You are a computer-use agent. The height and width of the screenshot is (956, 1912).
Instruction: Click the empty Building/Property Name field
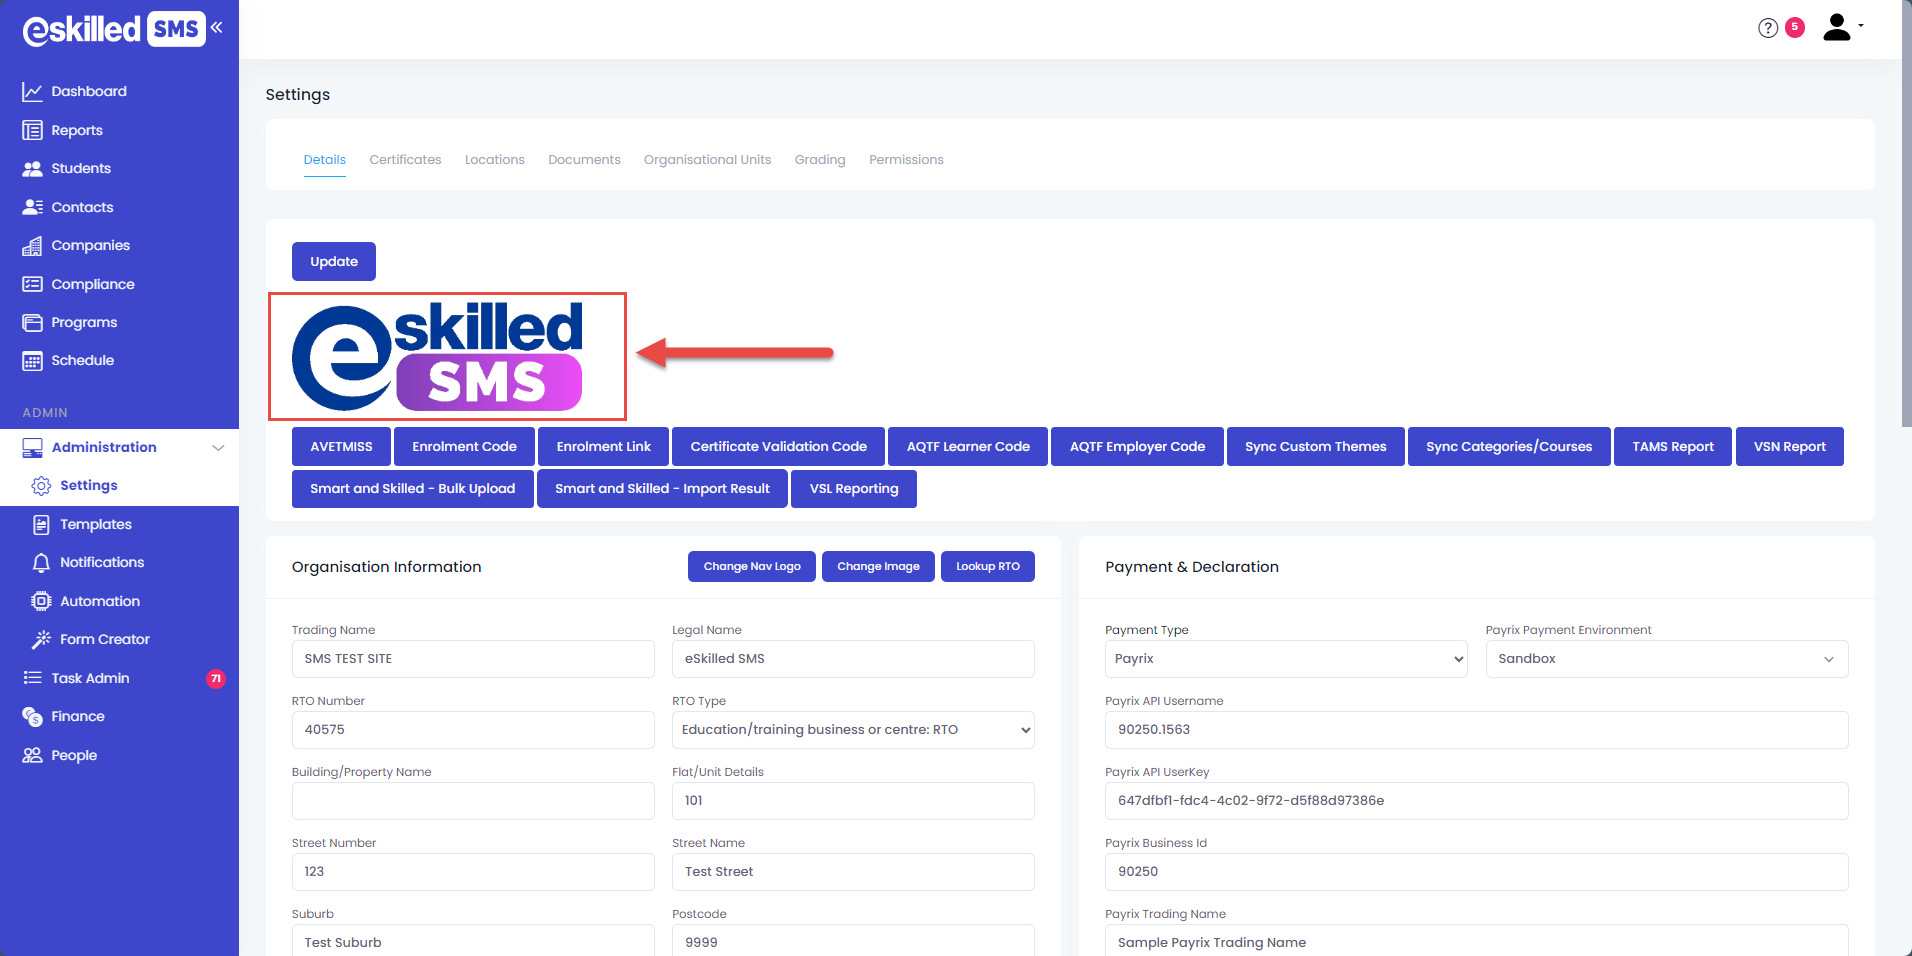tap(473, 801)
